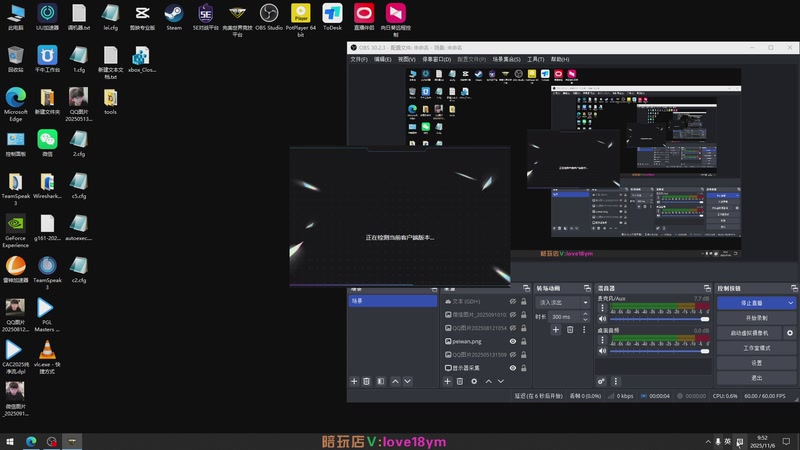Toggle visibility of 文本 (GDI+) source
The width and height of the screenshot is (800, 450).
tap(513, 302)
